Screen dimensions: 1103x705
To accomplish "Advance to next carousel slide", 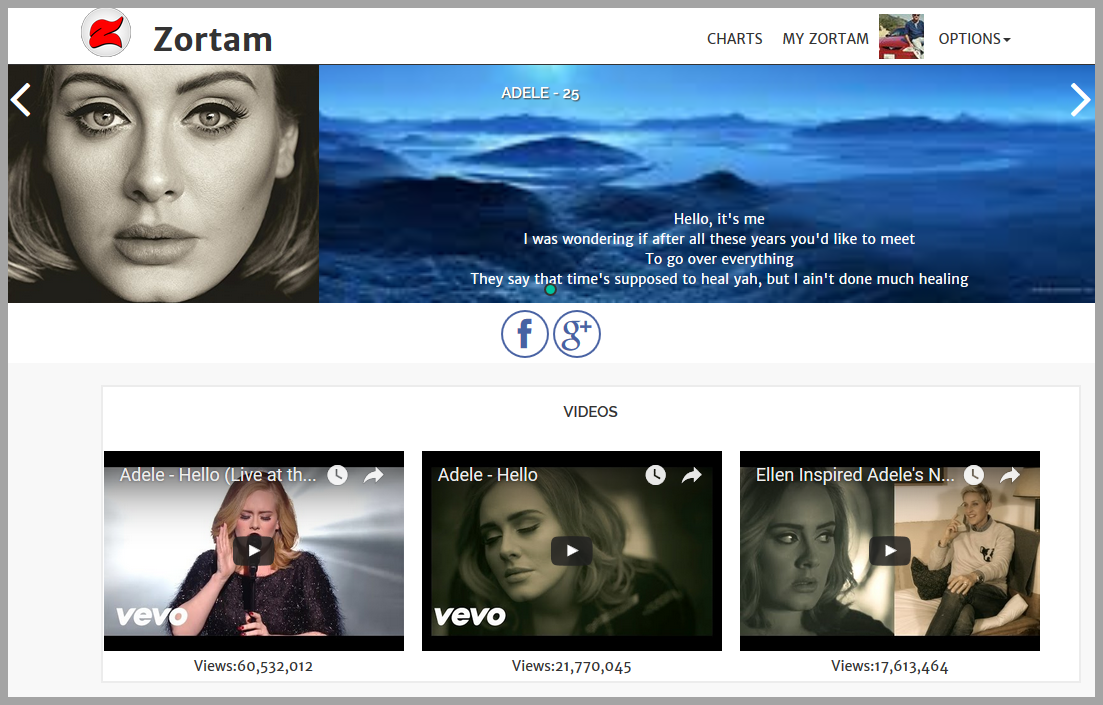I will click(x=1080, y=99).
